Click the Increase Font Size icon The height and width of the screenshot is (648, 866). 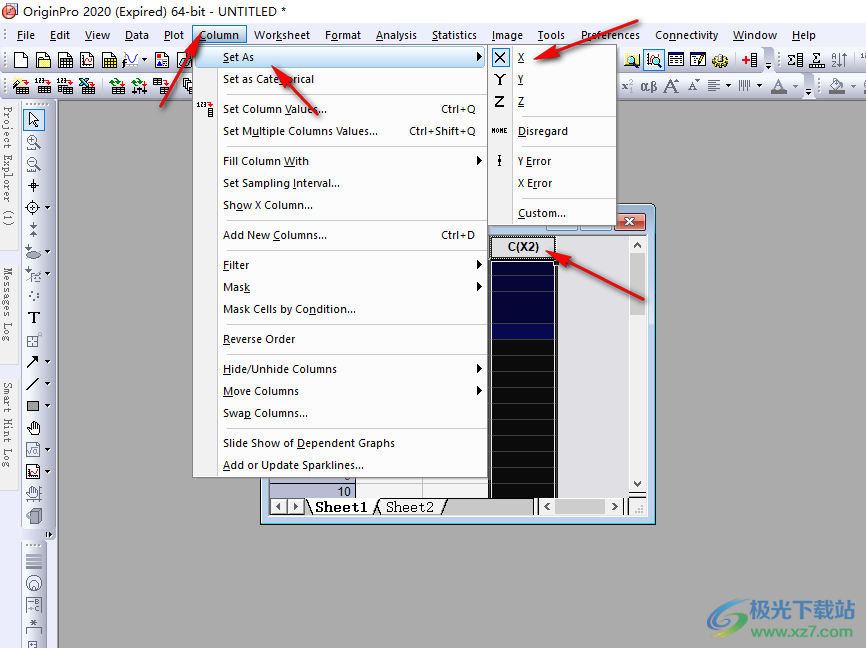click(671, 86)
